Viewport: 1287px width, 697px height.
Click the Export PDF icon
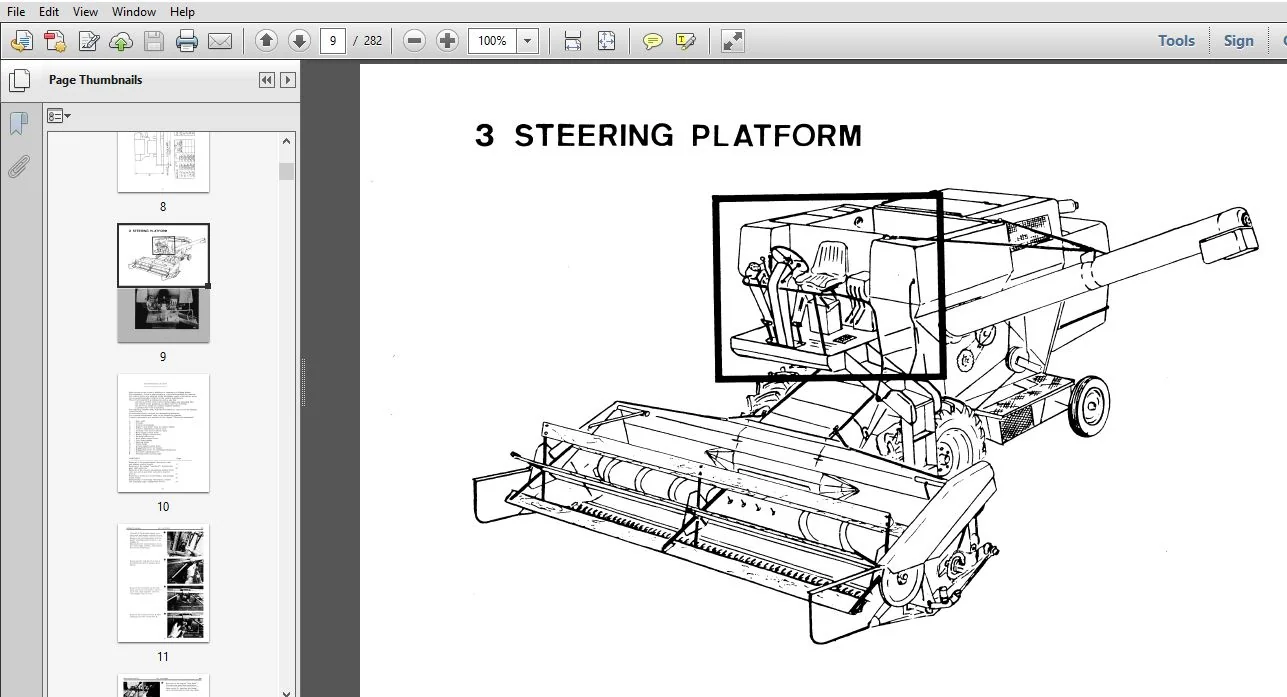55,41
